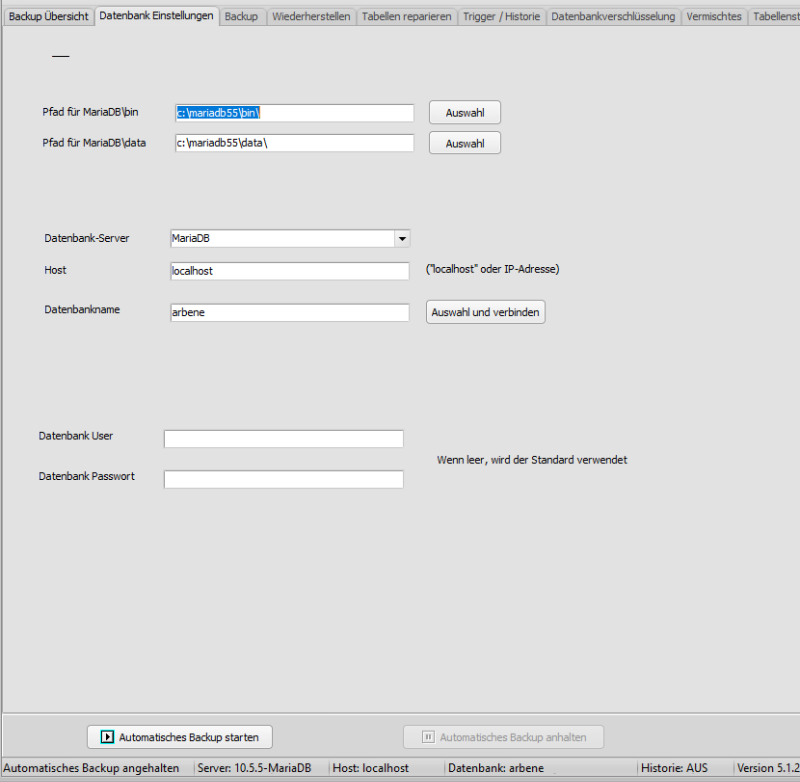Screen dimensions: 800x782
Task: Switch to the Backup Übersicht tab
Action: 48,17
